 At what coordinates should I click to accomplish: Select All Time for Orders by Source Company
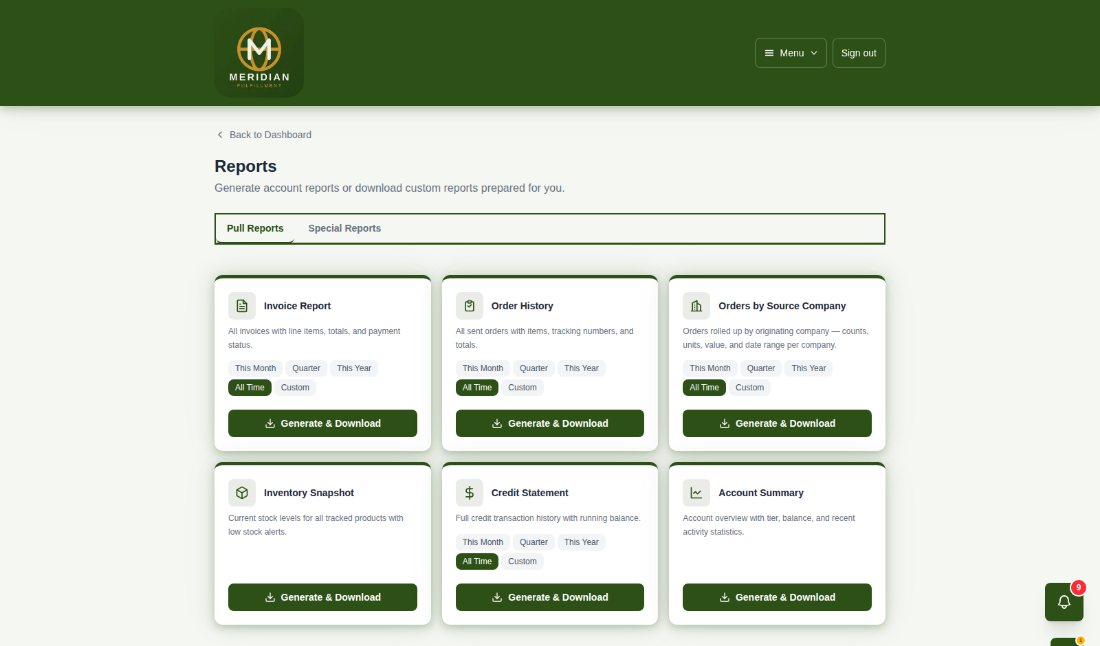(704, 387)
